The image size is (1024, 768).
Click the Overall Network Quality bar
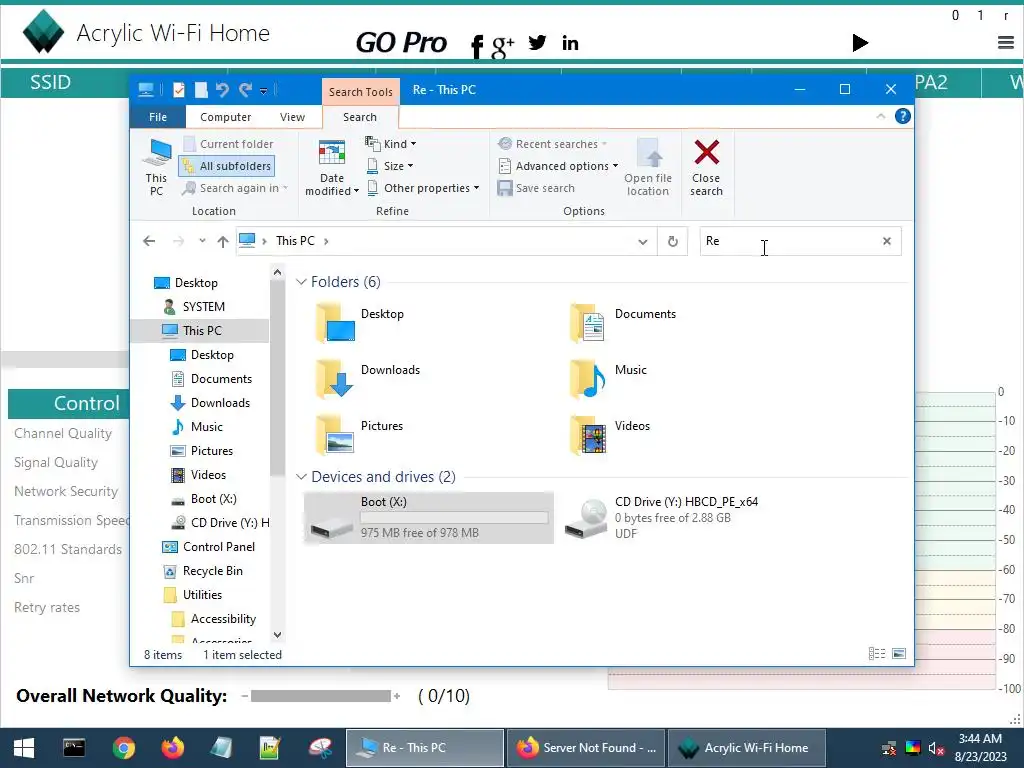(321, 696)
